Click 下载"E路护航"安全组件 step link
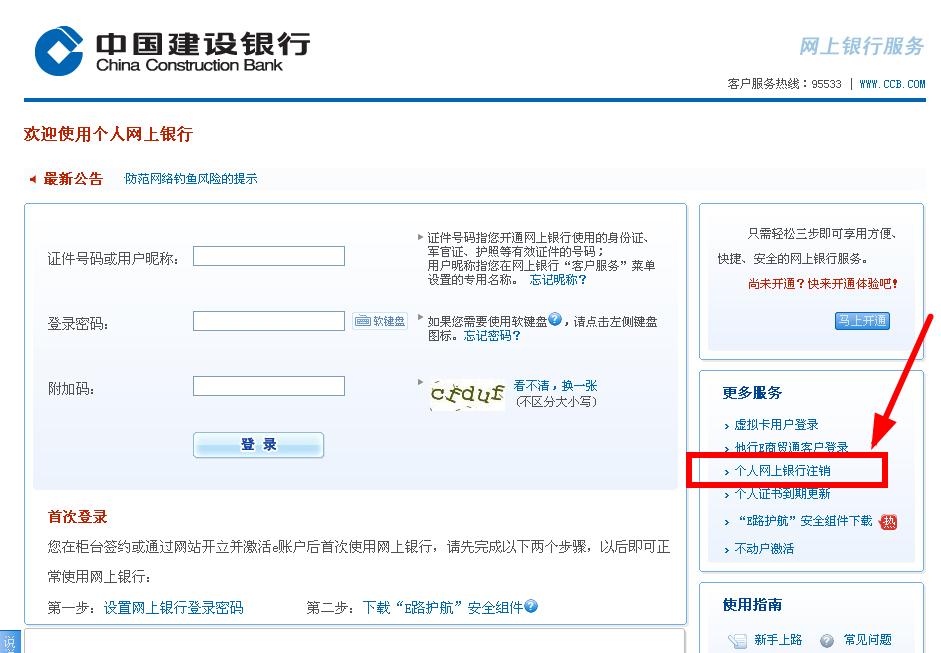The image size is (941, 653). pos(443,608)
